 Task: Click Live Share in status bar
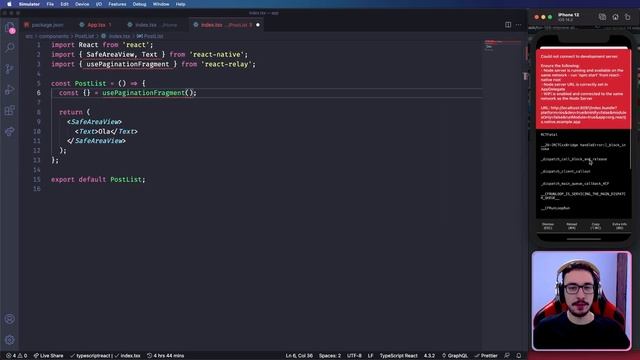[48, 356]
